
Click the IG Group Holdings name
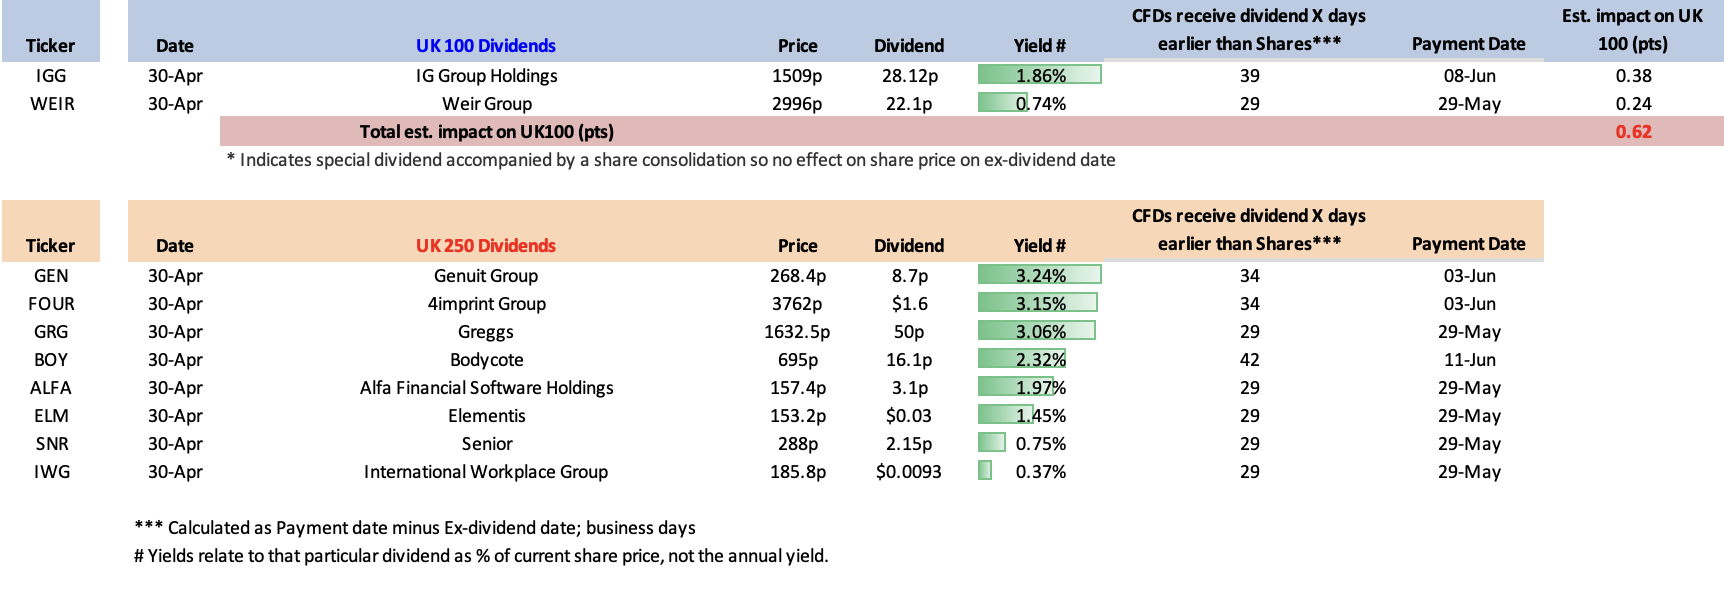[486, 76]
